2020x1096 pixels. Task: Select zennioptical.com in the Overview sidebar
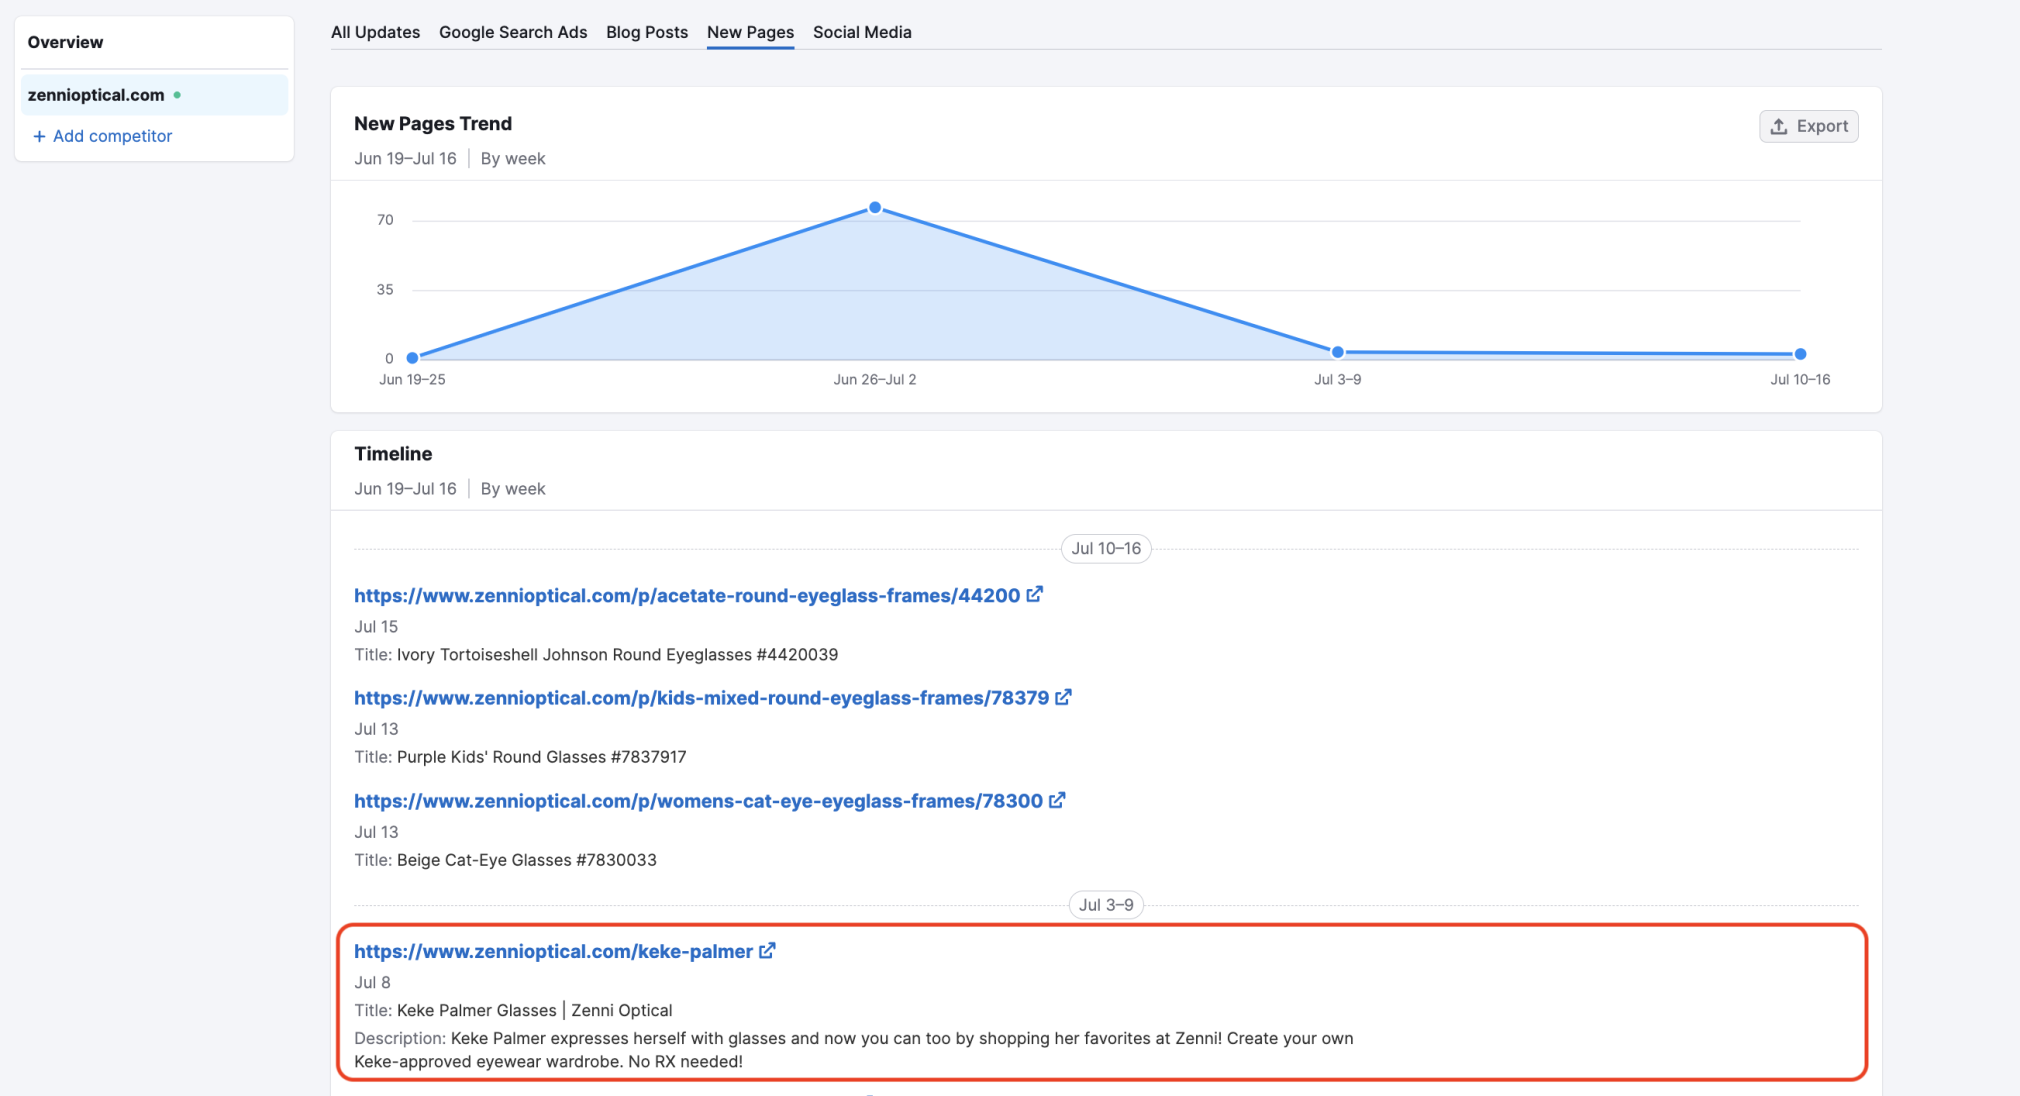(x=154, y=95)
